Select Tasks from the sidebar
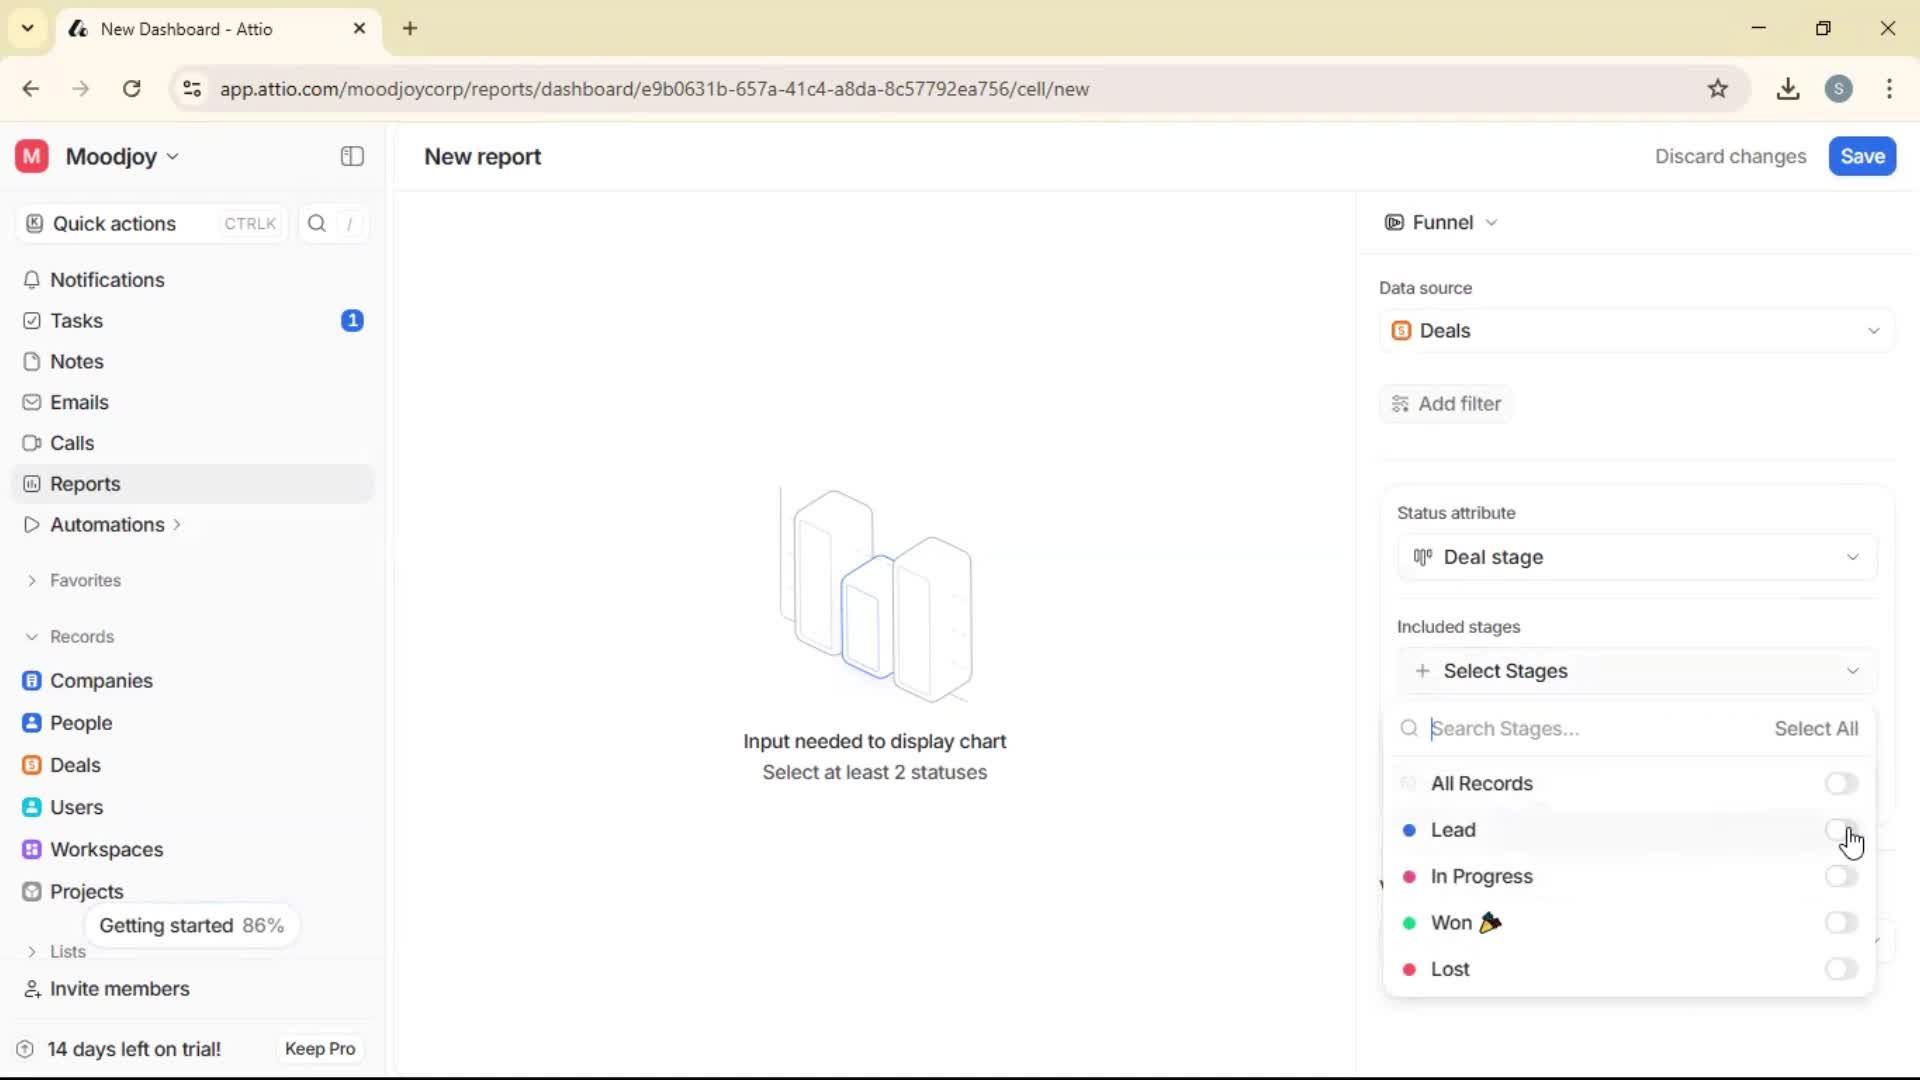The height and width of the screenshot is (1080, 1920). coord(76,320)
